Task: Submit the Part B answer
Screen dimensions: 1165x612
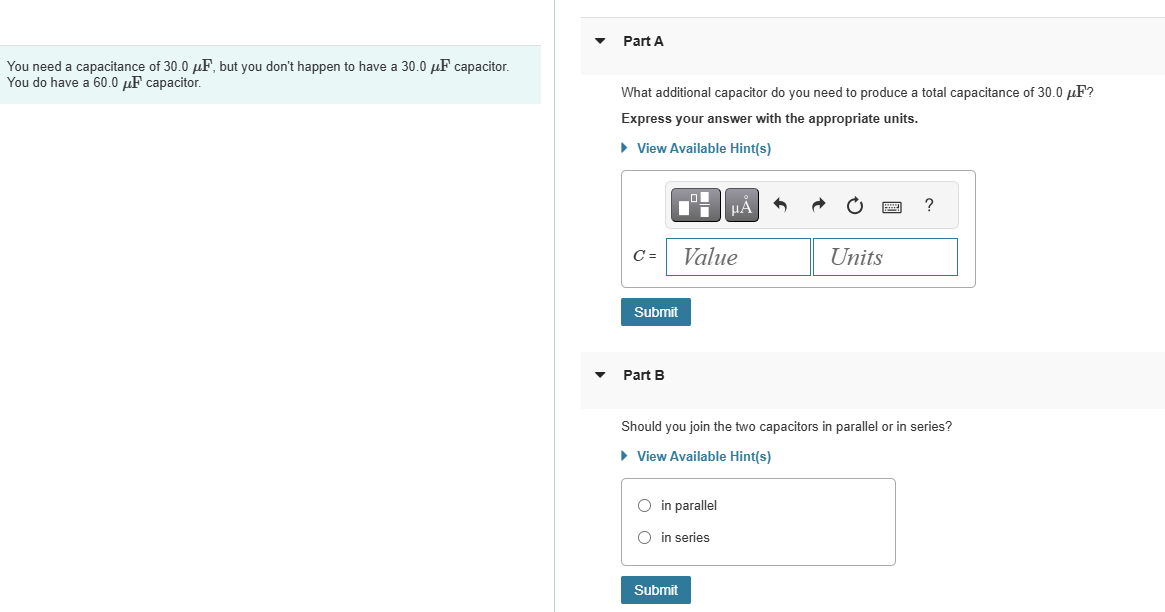Action: coord(656,590)
